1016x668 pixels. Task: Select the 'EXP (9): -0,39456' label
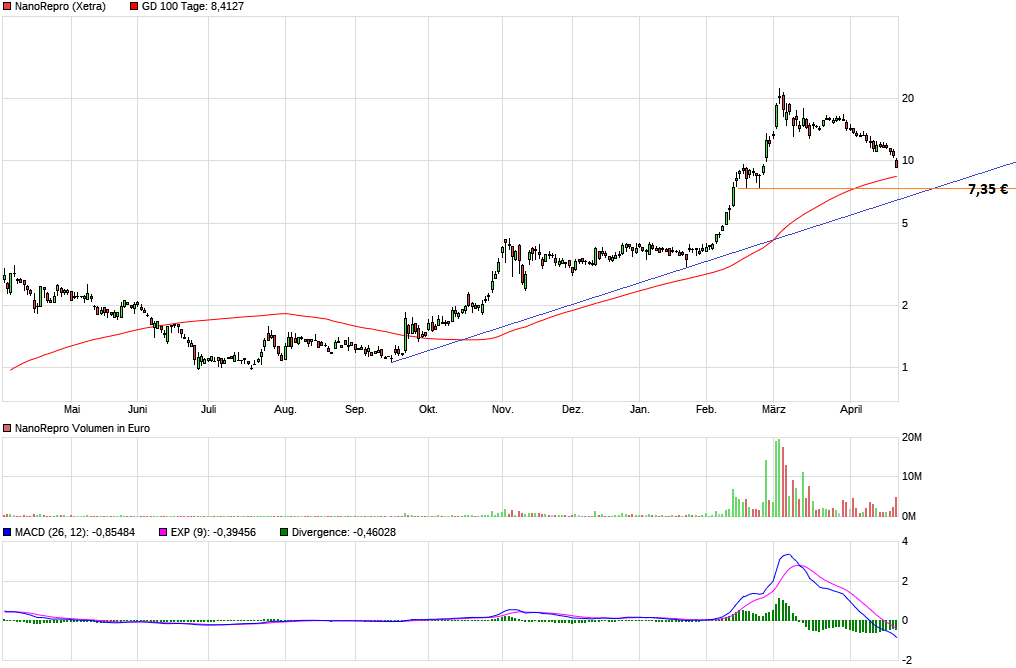[213, 532]
